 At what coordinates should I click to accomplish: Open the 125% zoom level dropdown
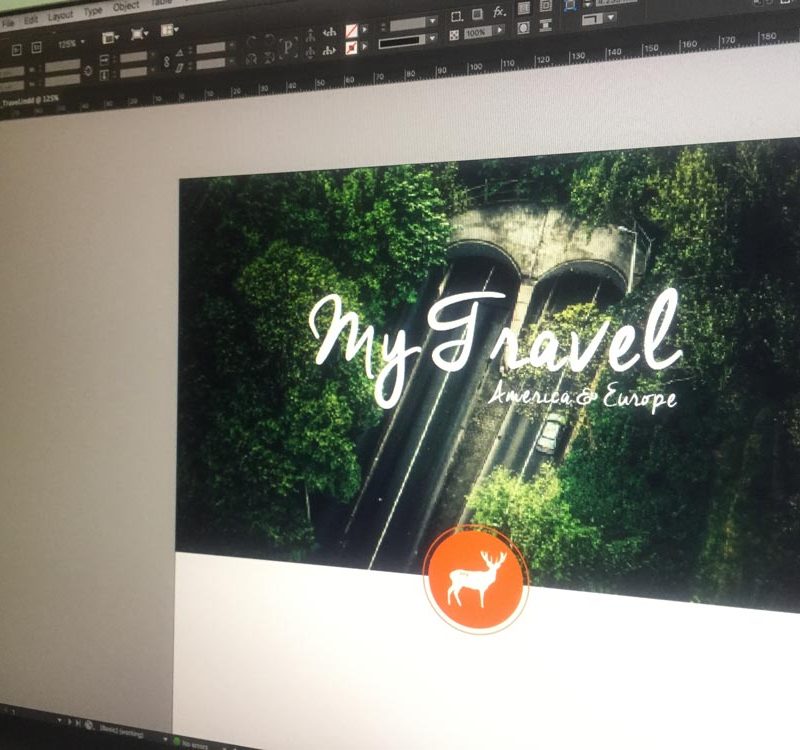click(71, 43)
